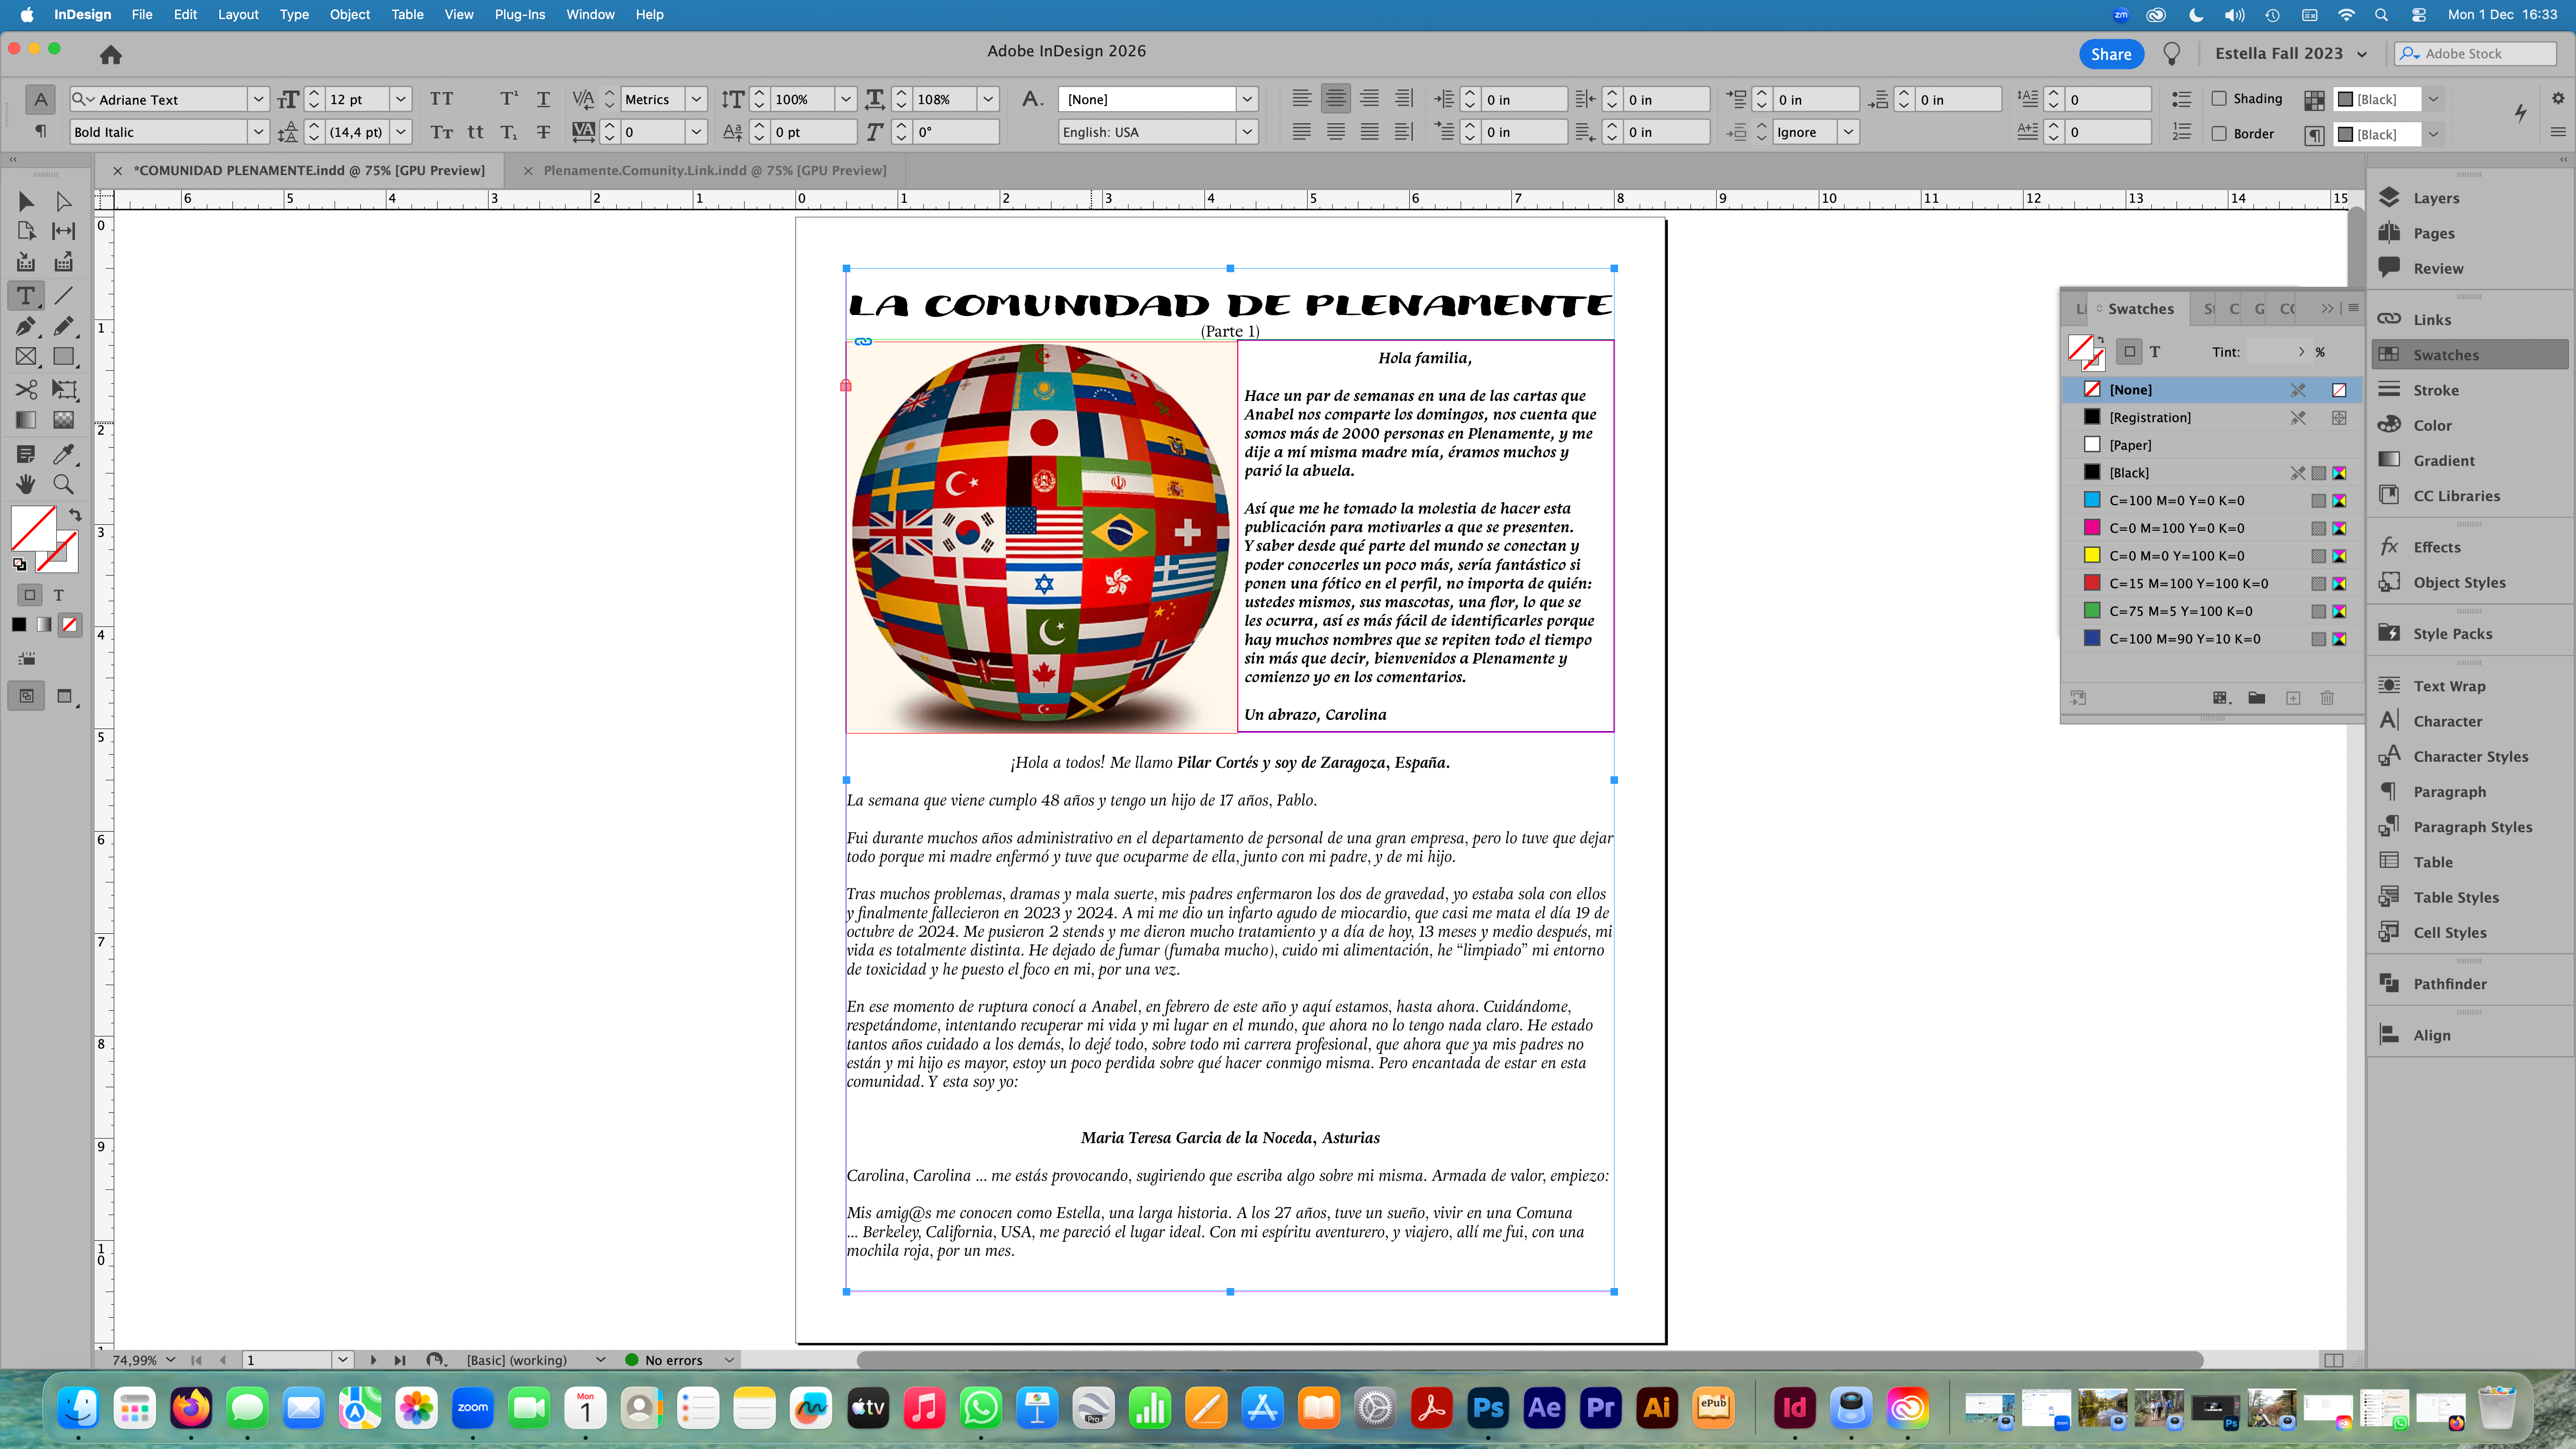This screenshot has width=2576, height=1449.
Task: Expand the English: USA language dropdown
Action: click(1246, 132)
